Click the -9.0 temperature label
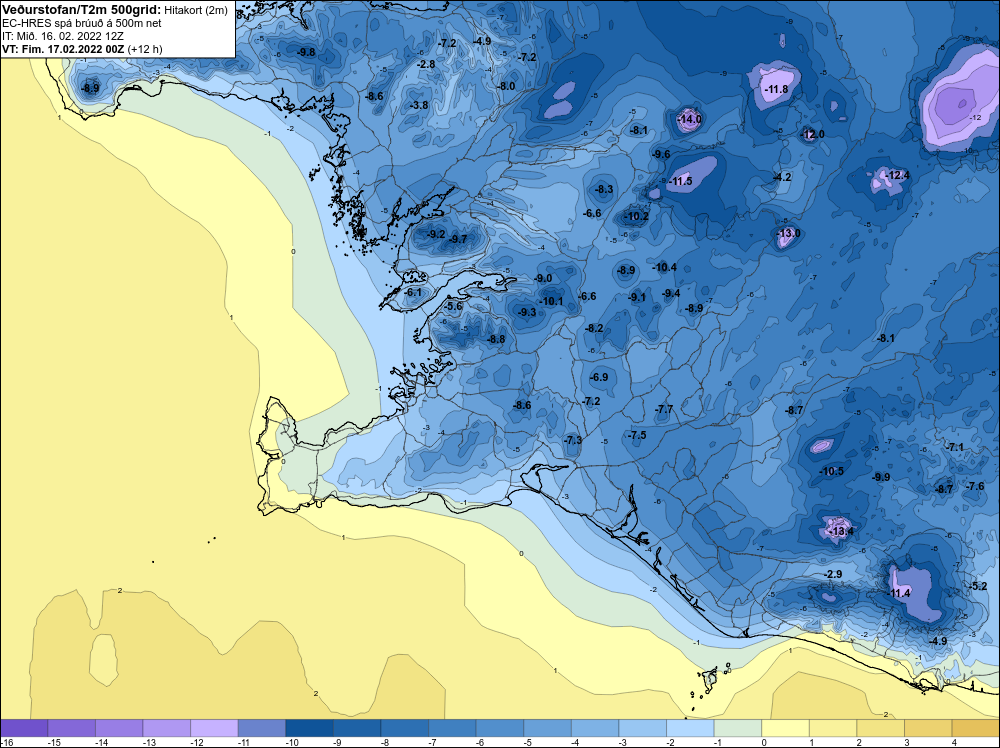Screen dimensions: 1000x748 tap(543, 279)
